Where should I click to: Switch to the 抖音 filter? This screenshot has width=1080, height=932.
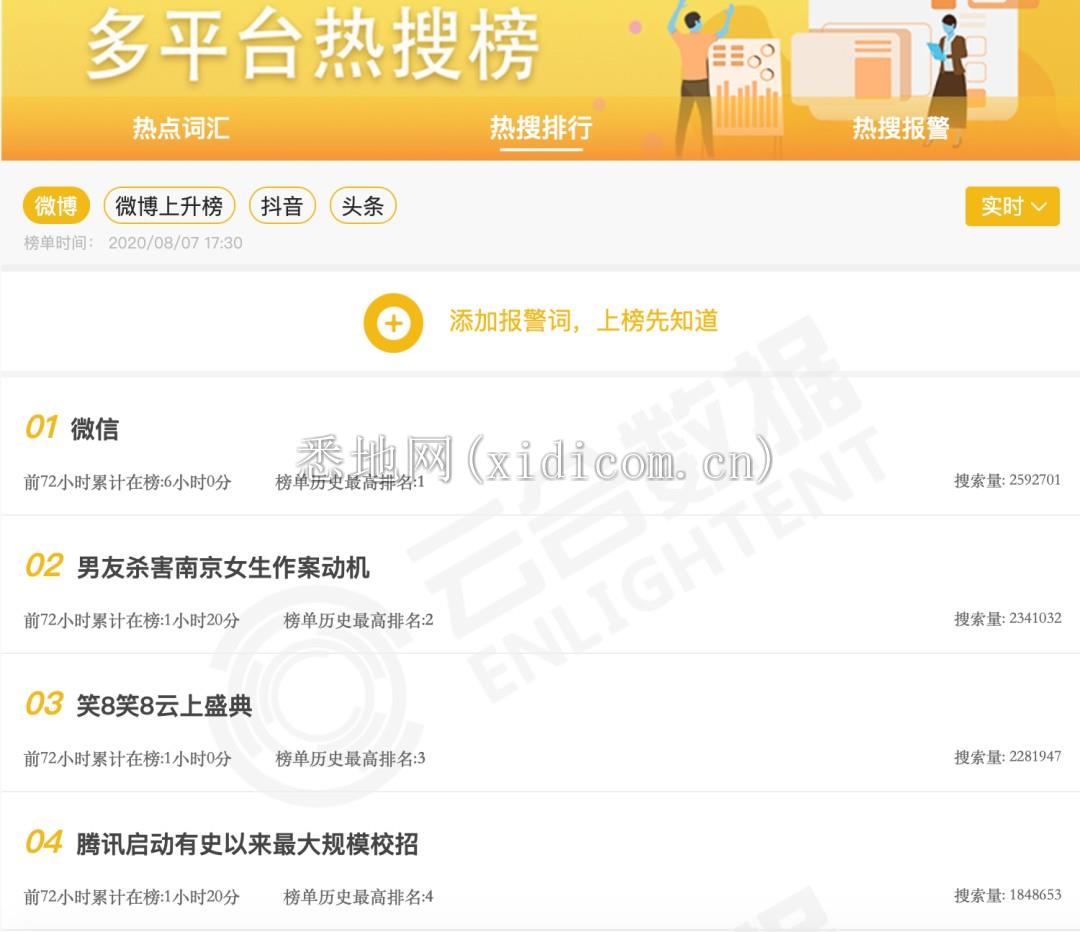point(282,205)
